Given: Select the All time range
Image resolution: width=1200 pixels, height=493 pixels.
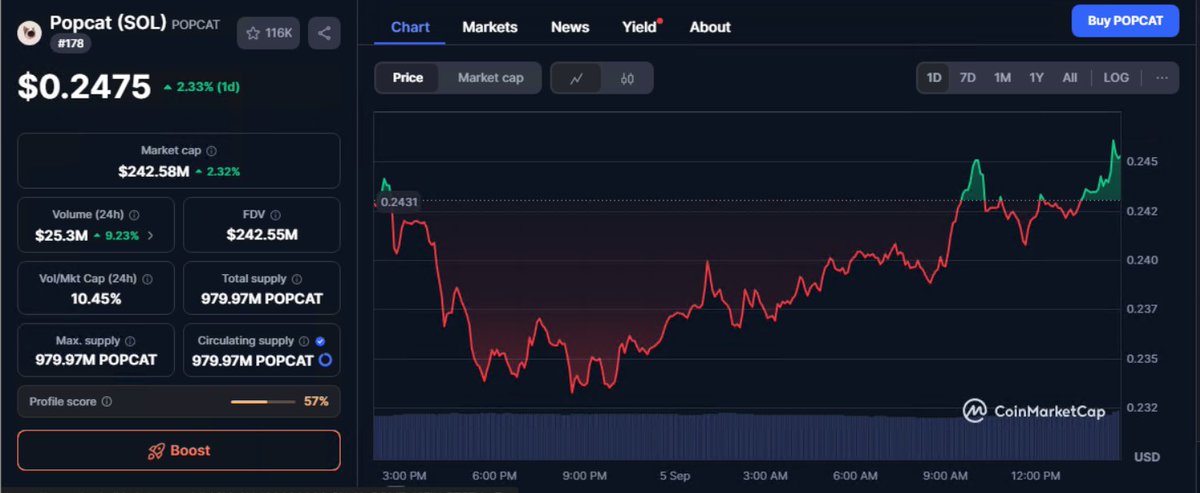Looking at the screenshot, I should click(1069, 78).
